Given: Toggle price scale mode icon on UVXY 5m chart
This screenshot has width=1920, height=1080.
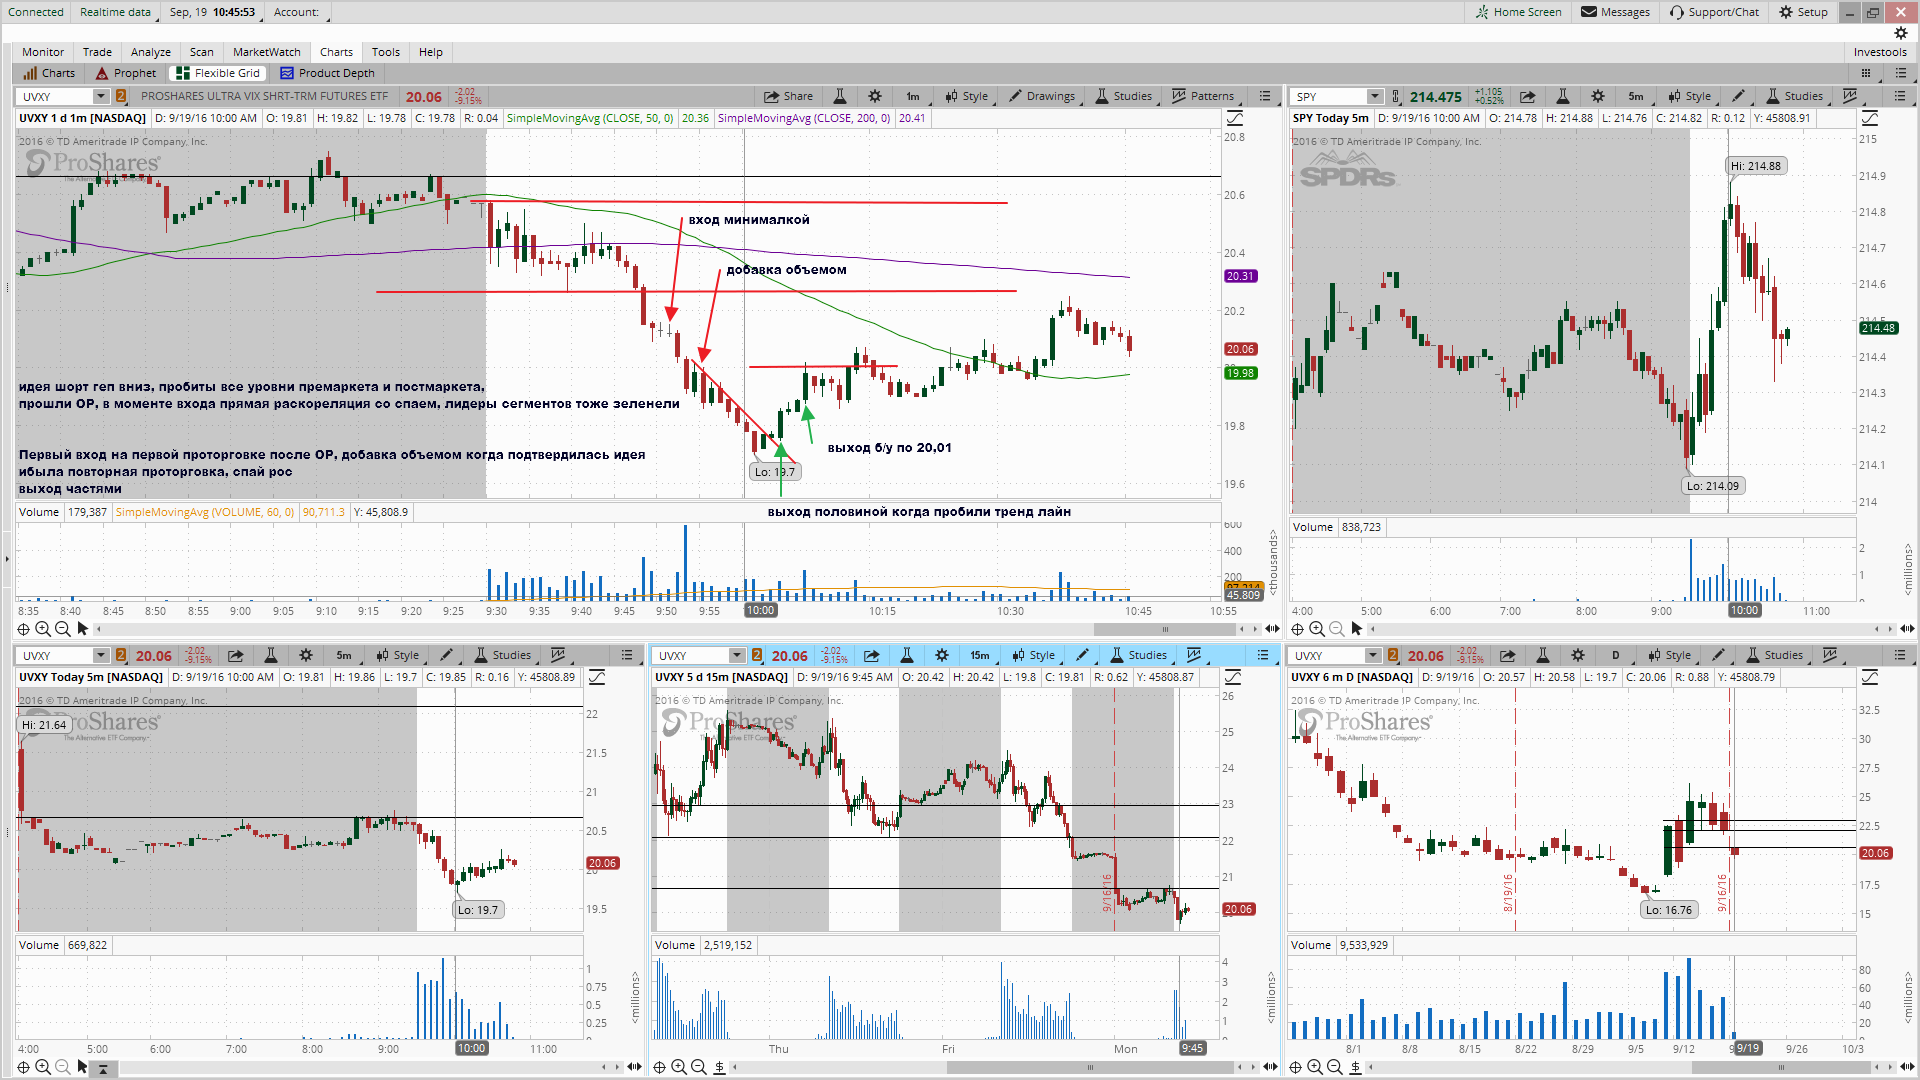Looking at the screenshot, I should [x=597, y=677].
